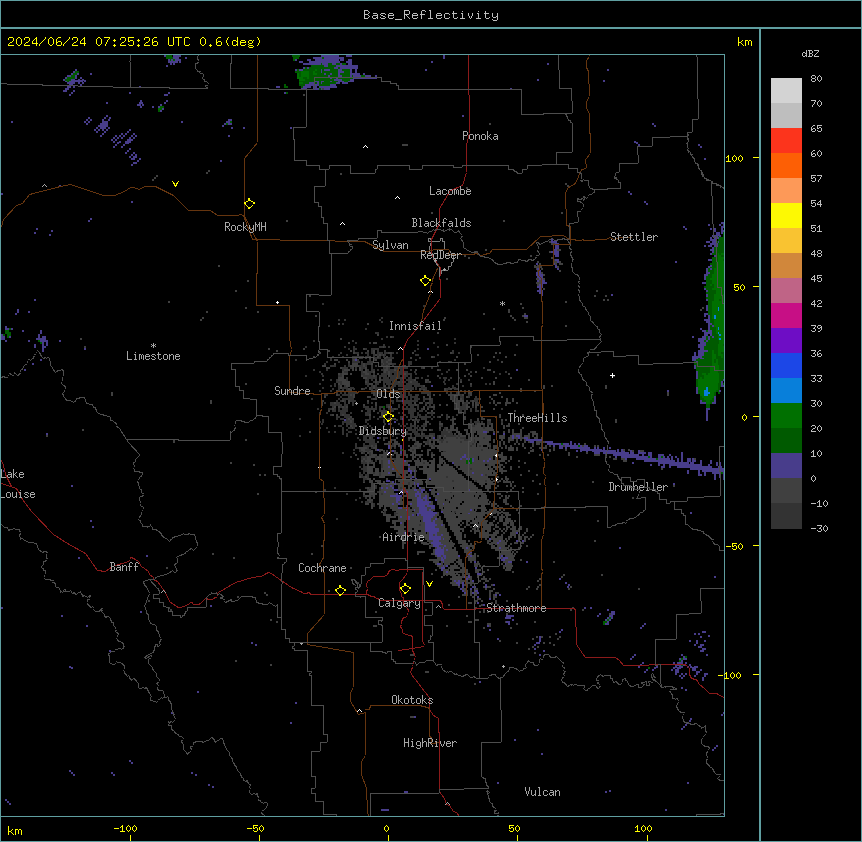Click the Ponoka city label

coord(480,136)
